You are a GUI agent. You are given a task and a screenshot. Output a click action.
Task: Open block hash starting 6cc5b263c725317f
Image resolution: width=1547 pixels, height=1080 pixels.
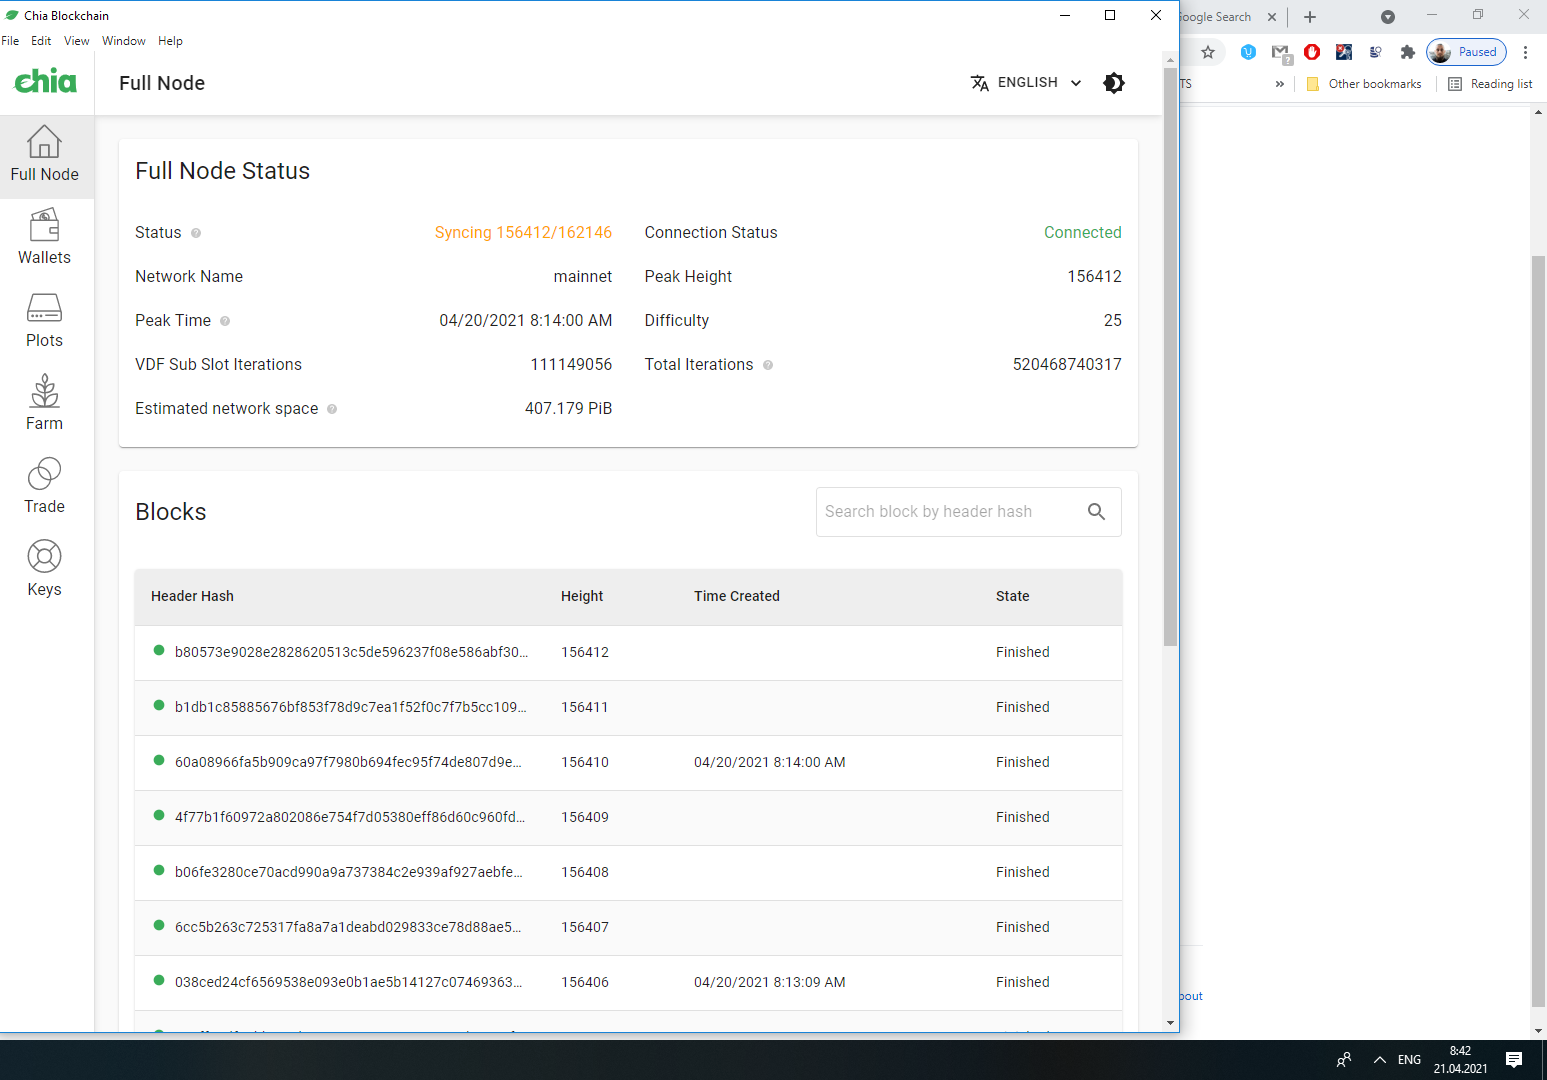(x=348, y=927)
